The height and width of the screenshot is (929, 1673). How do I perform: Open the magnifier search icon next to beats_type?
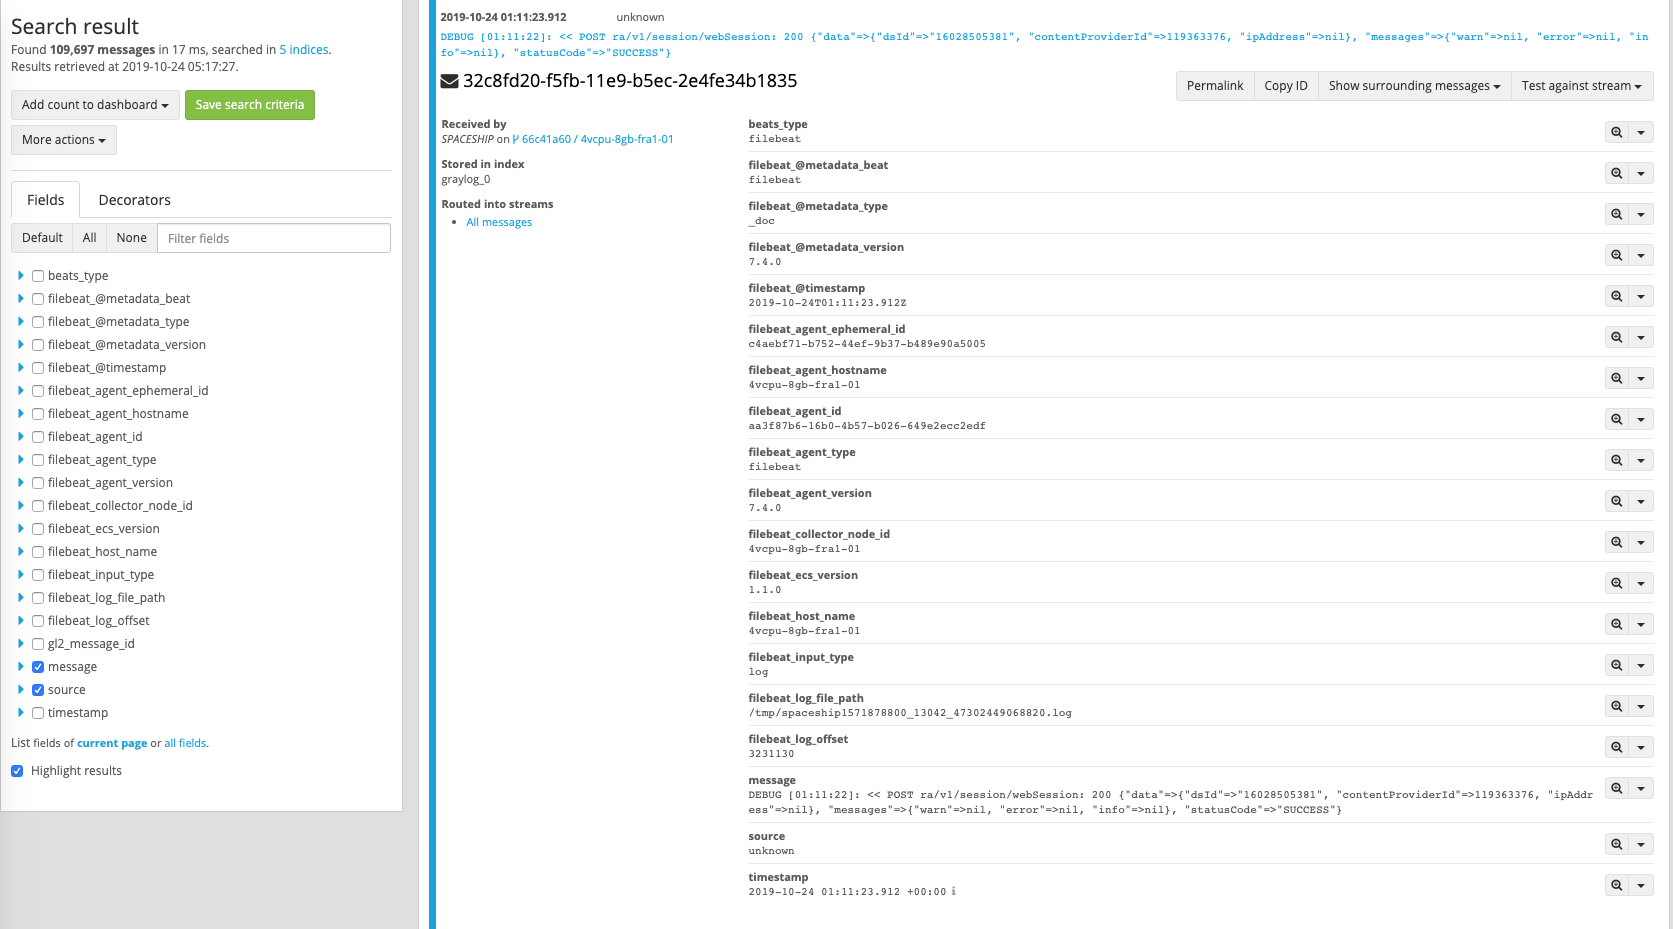coord(1618,131)
